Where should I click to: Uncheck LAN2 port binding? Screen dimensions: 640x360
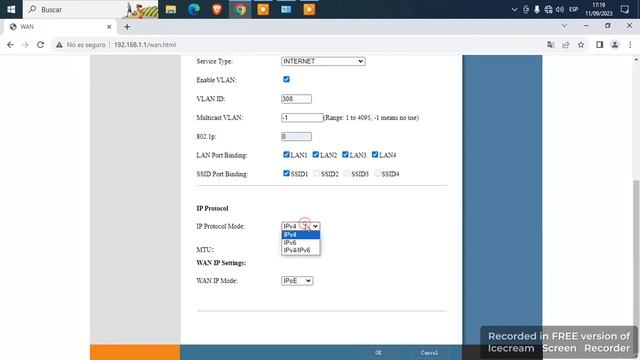(316, 155)
